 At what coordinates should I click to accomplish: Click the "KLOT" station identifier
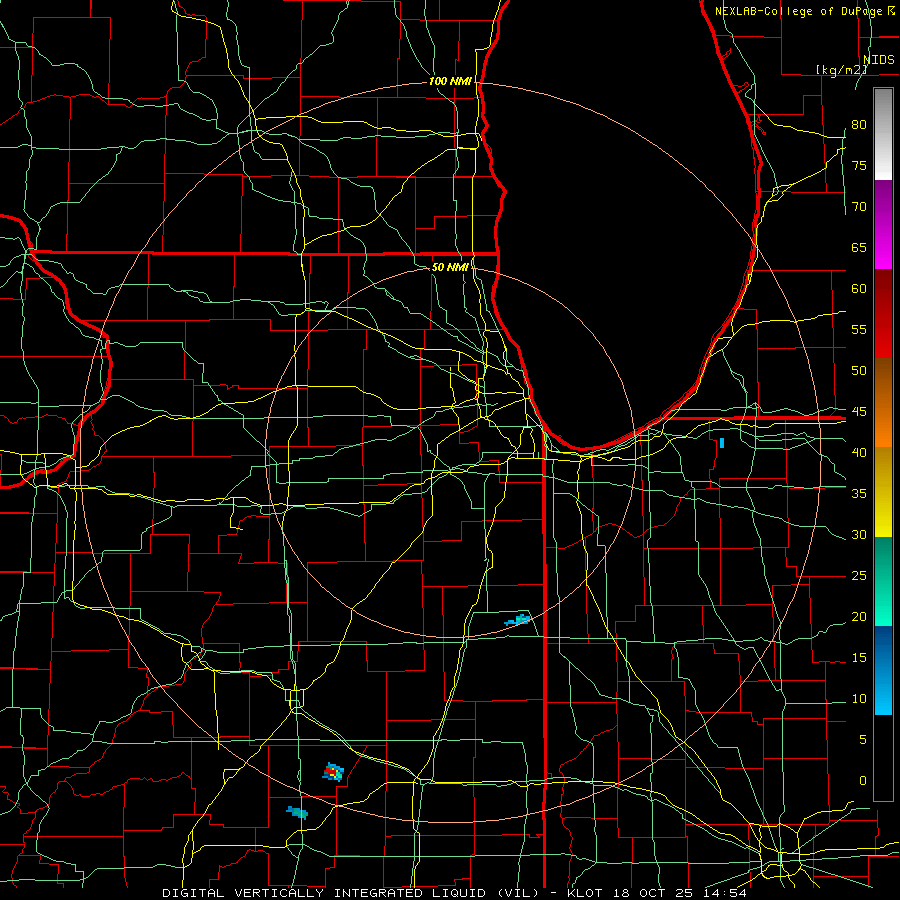585,893
